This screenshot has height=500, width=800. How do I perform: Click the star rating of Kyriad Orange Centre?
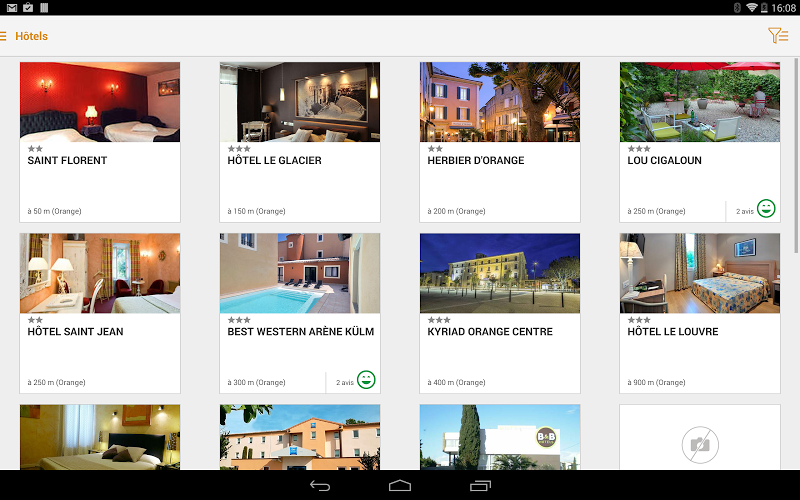click(x=439, y=320)
